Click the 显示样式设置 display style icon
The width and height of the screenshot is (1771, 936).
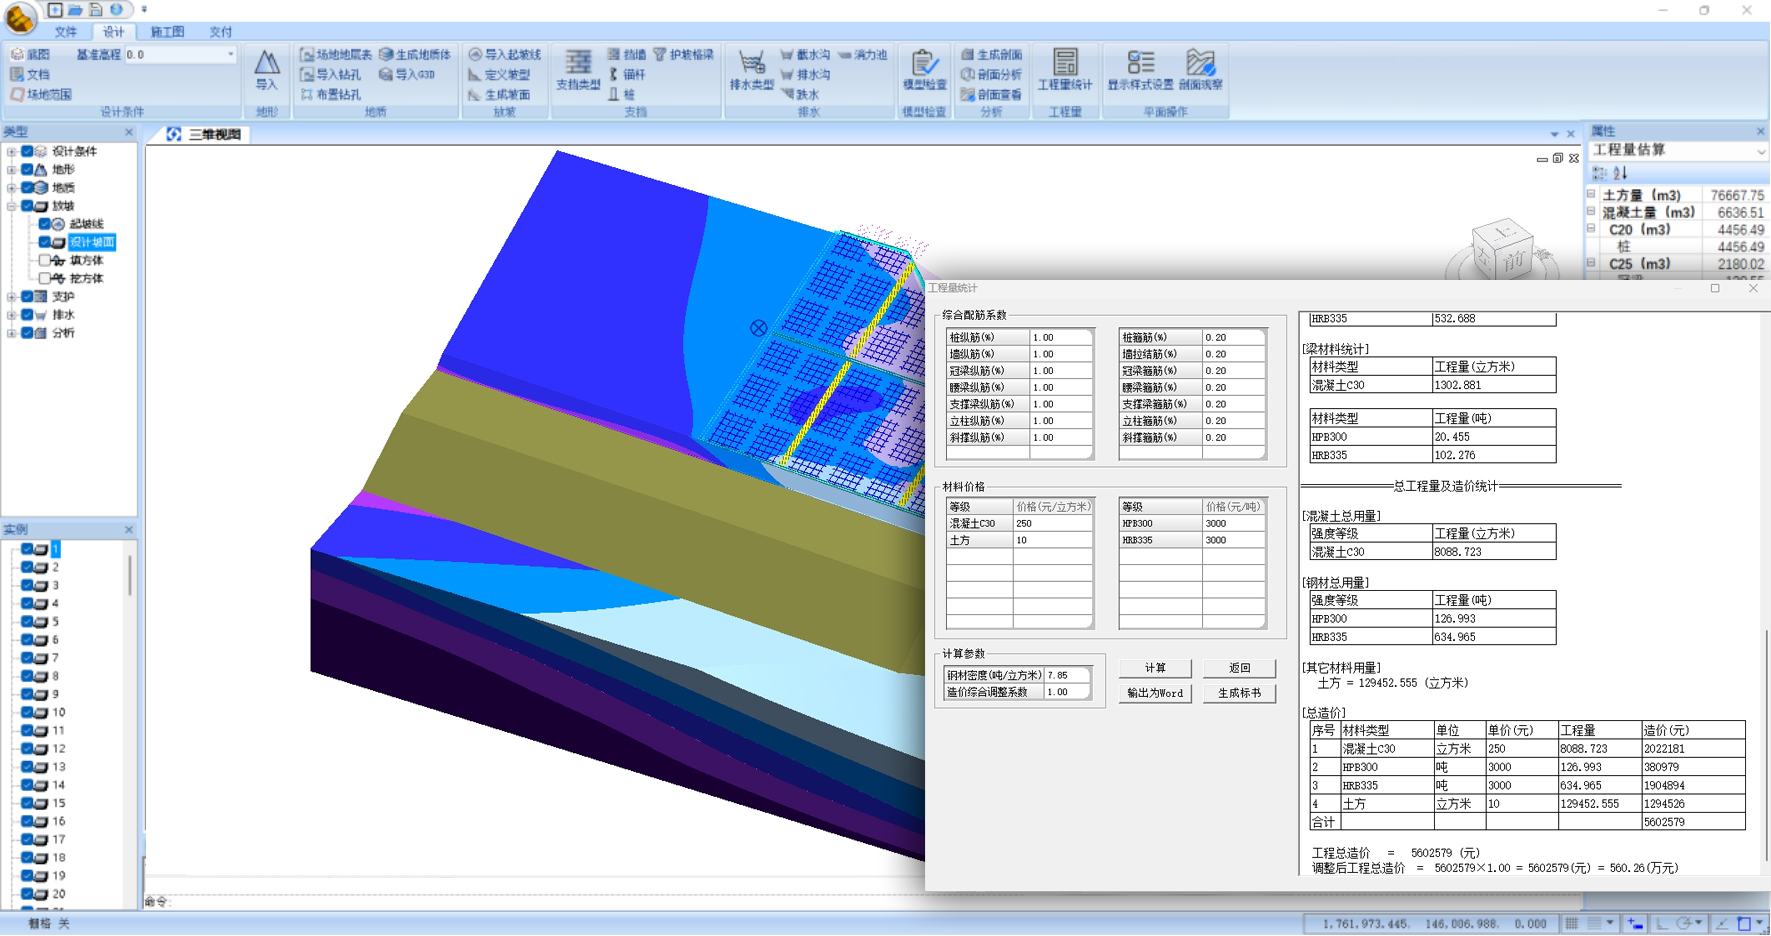pyautogui.click(x=1140, y=71)
